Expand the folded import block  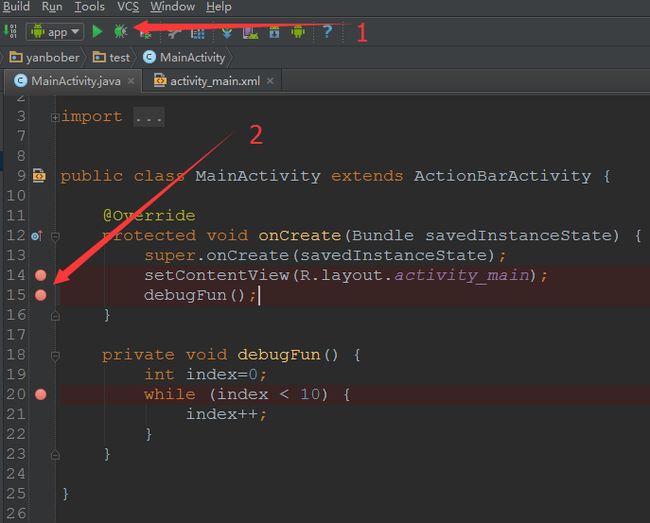pyautogui.click(x=55, y=117)
